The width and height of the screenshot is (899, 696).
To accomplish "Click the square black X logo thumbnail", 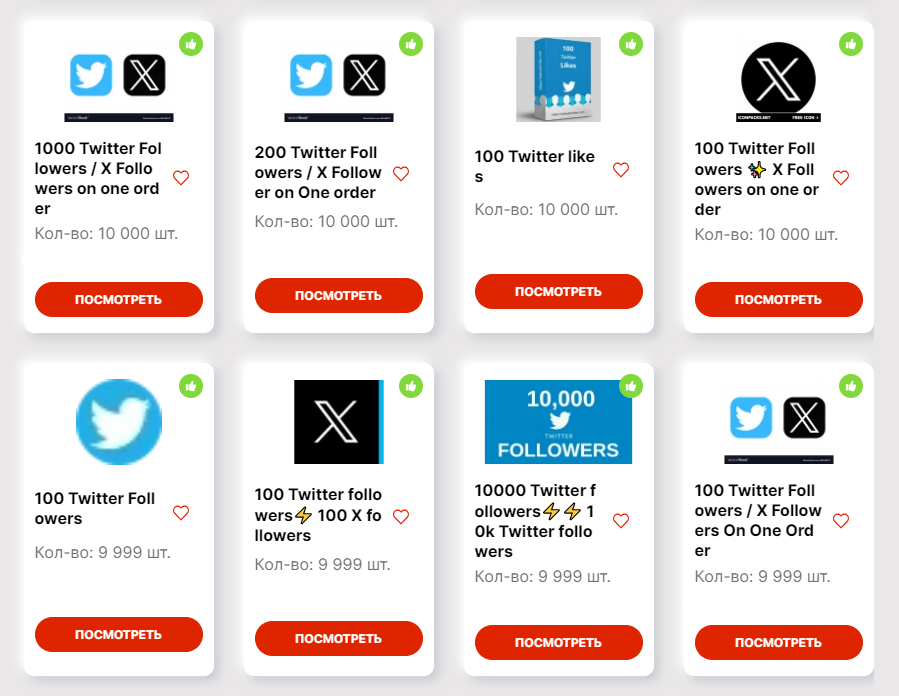I will point(339,421).
